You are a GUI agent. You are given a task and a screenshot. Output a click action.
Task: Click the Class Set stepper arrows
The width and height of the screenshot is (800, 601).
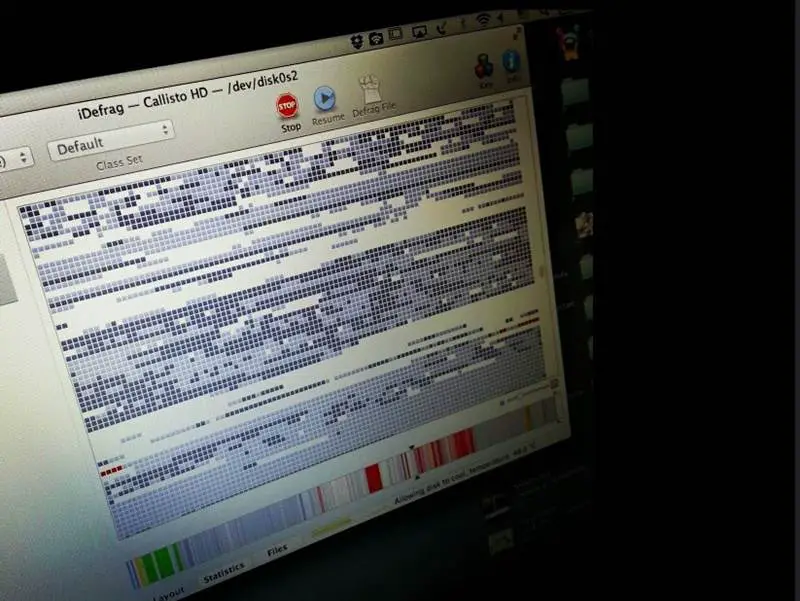(x=164, y=130)
